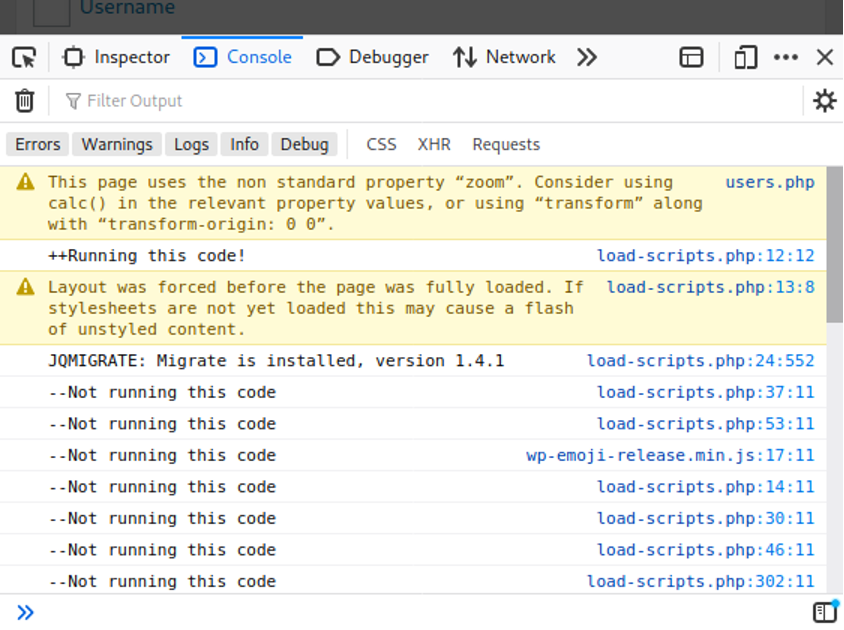The image size is (844, 630).
Task: Open load-scripts.php:12:12 source link
Action: pyautogui.click(x=706, y=256)
